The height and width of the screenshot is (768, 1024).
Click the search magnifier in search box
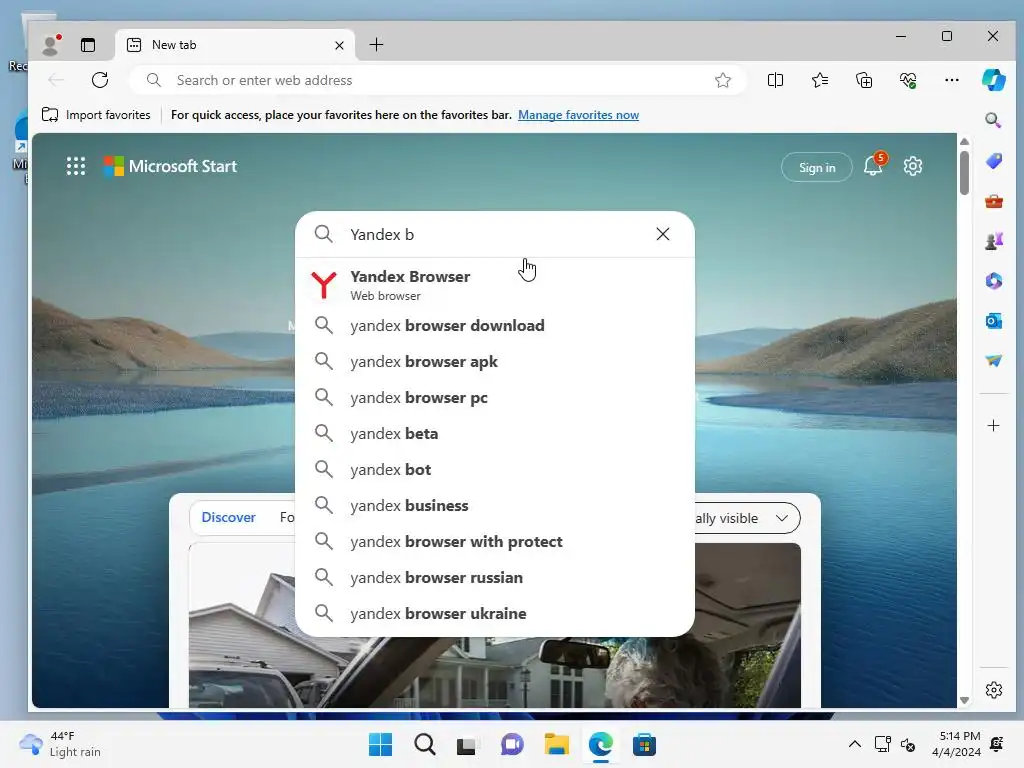323,234
